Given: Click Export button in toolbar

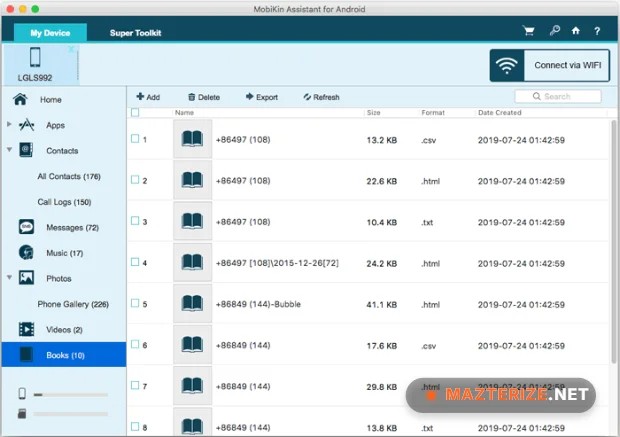Looking at the screenshot, I should [x=261, y=97].
